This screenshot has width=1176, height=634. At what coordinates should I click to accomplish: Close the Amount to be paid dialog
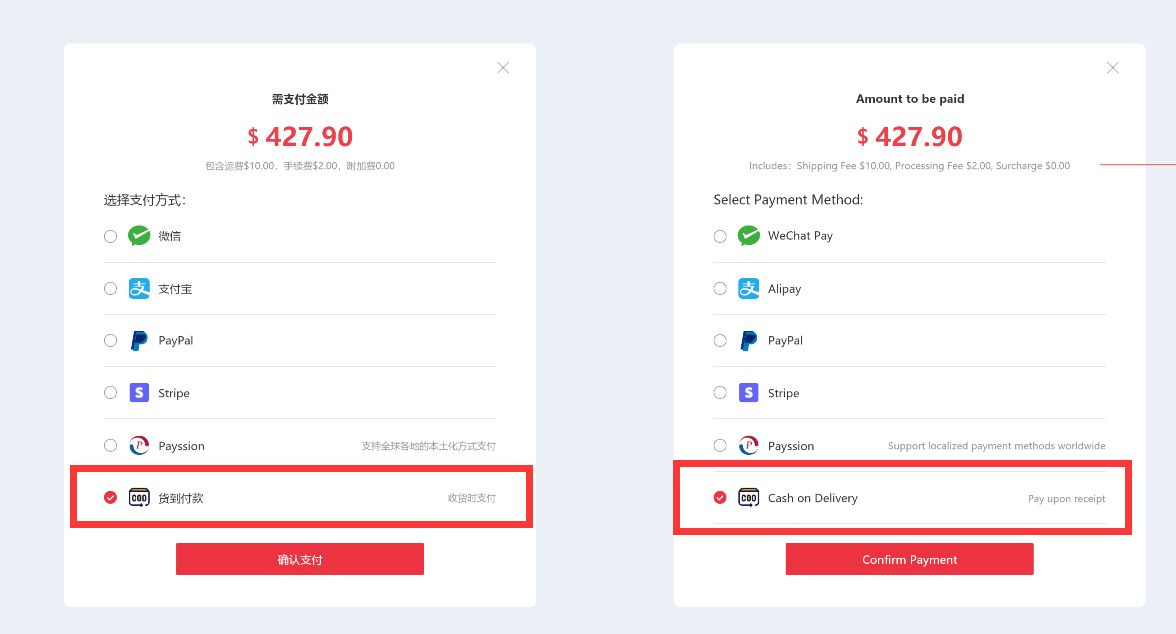pos(1112,68)
